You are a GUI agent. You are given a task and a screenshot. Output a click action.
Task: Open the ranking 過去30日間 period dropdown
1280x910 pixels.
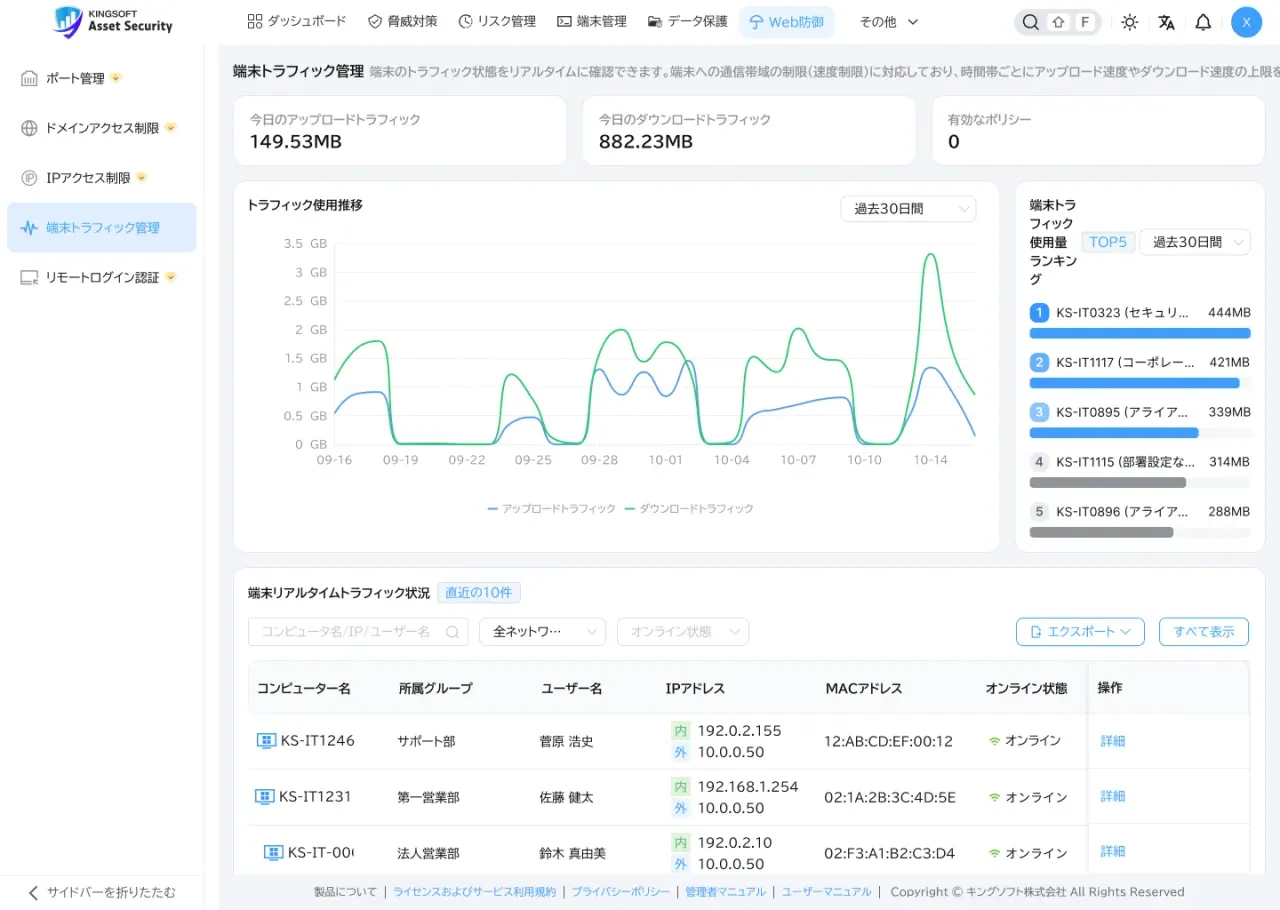click(x=1195, y=242)
